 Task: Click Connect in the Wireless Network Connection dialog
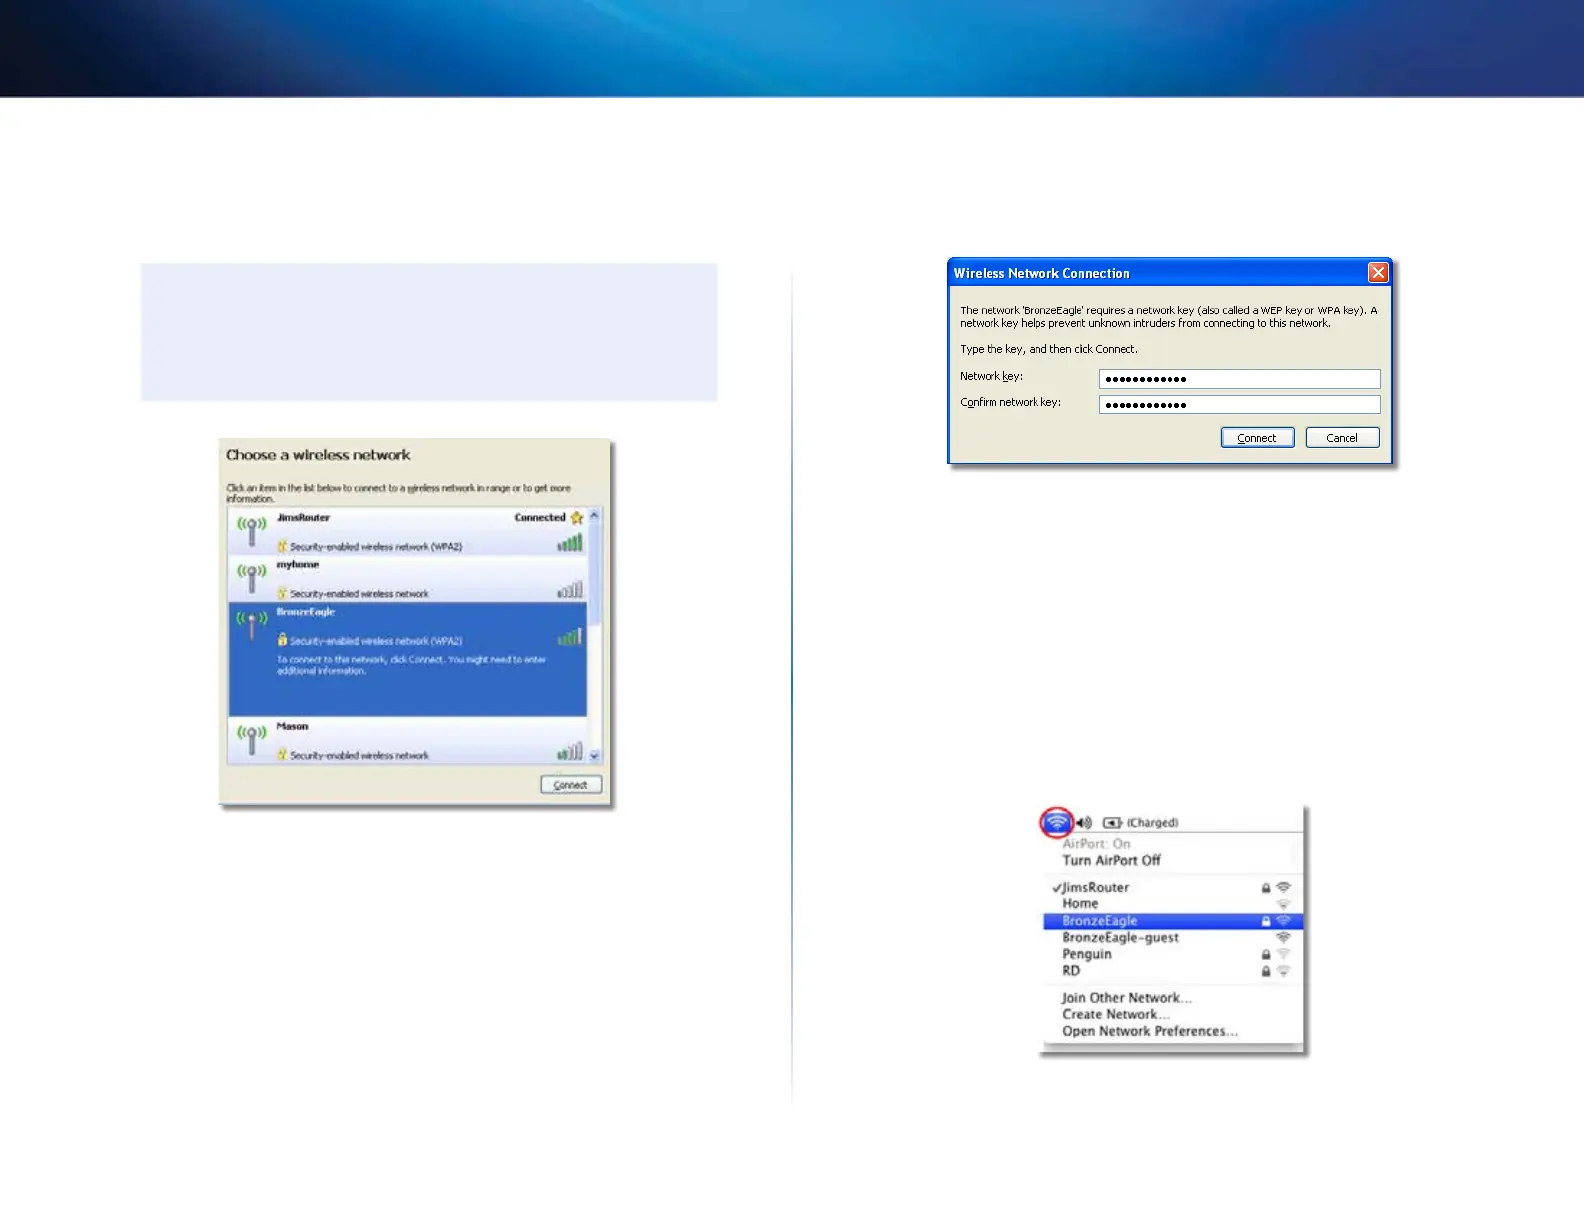[1257, 438]
